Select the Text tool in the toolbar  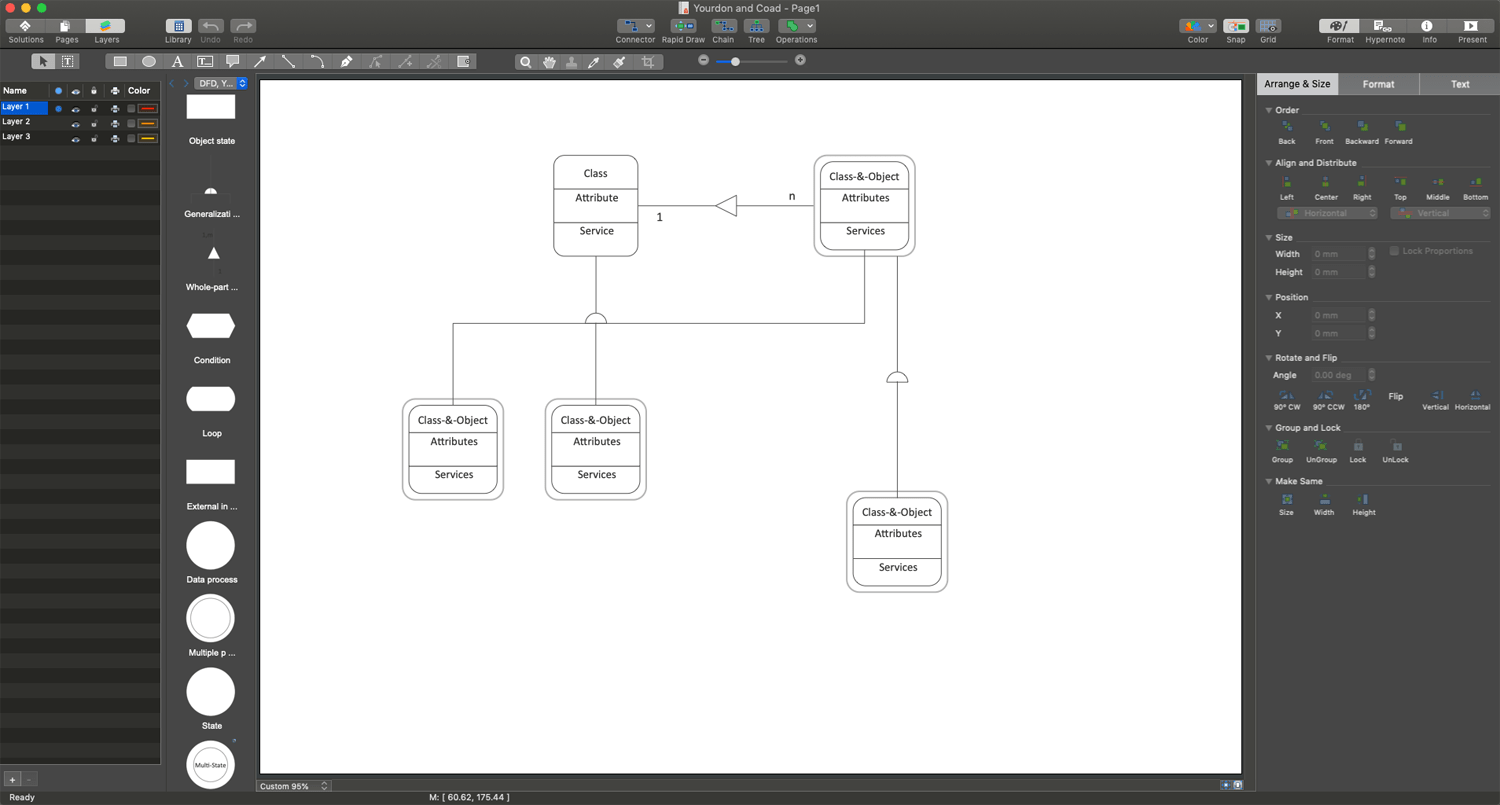point(176,61)
